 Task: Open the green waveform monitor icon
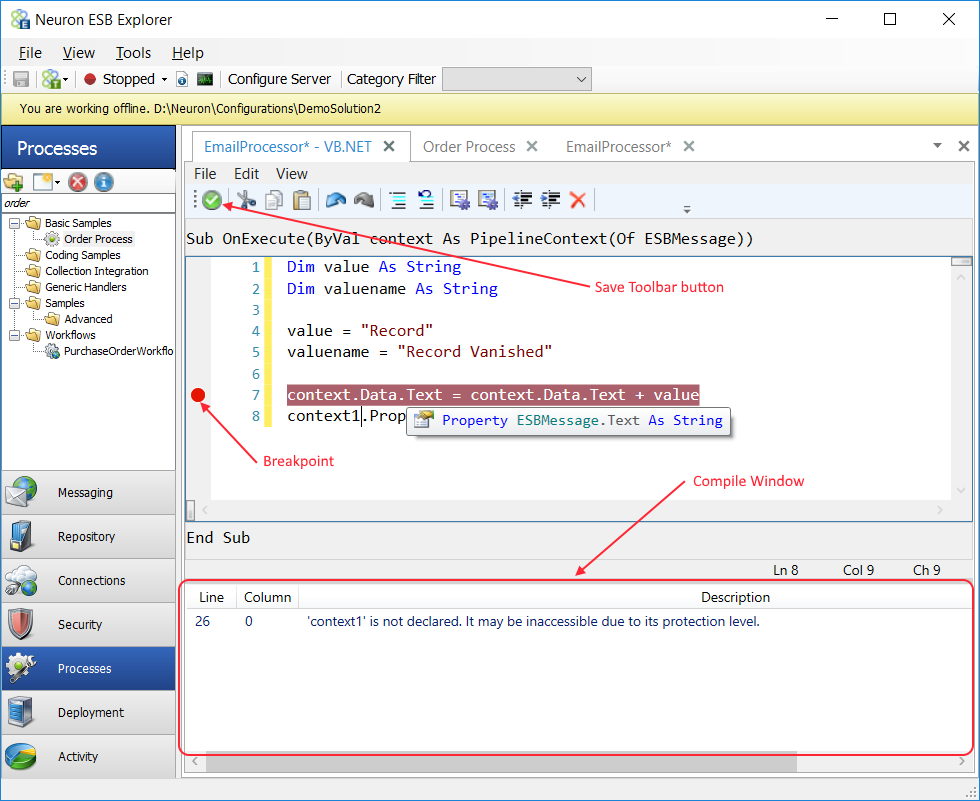tap(204, 79)
